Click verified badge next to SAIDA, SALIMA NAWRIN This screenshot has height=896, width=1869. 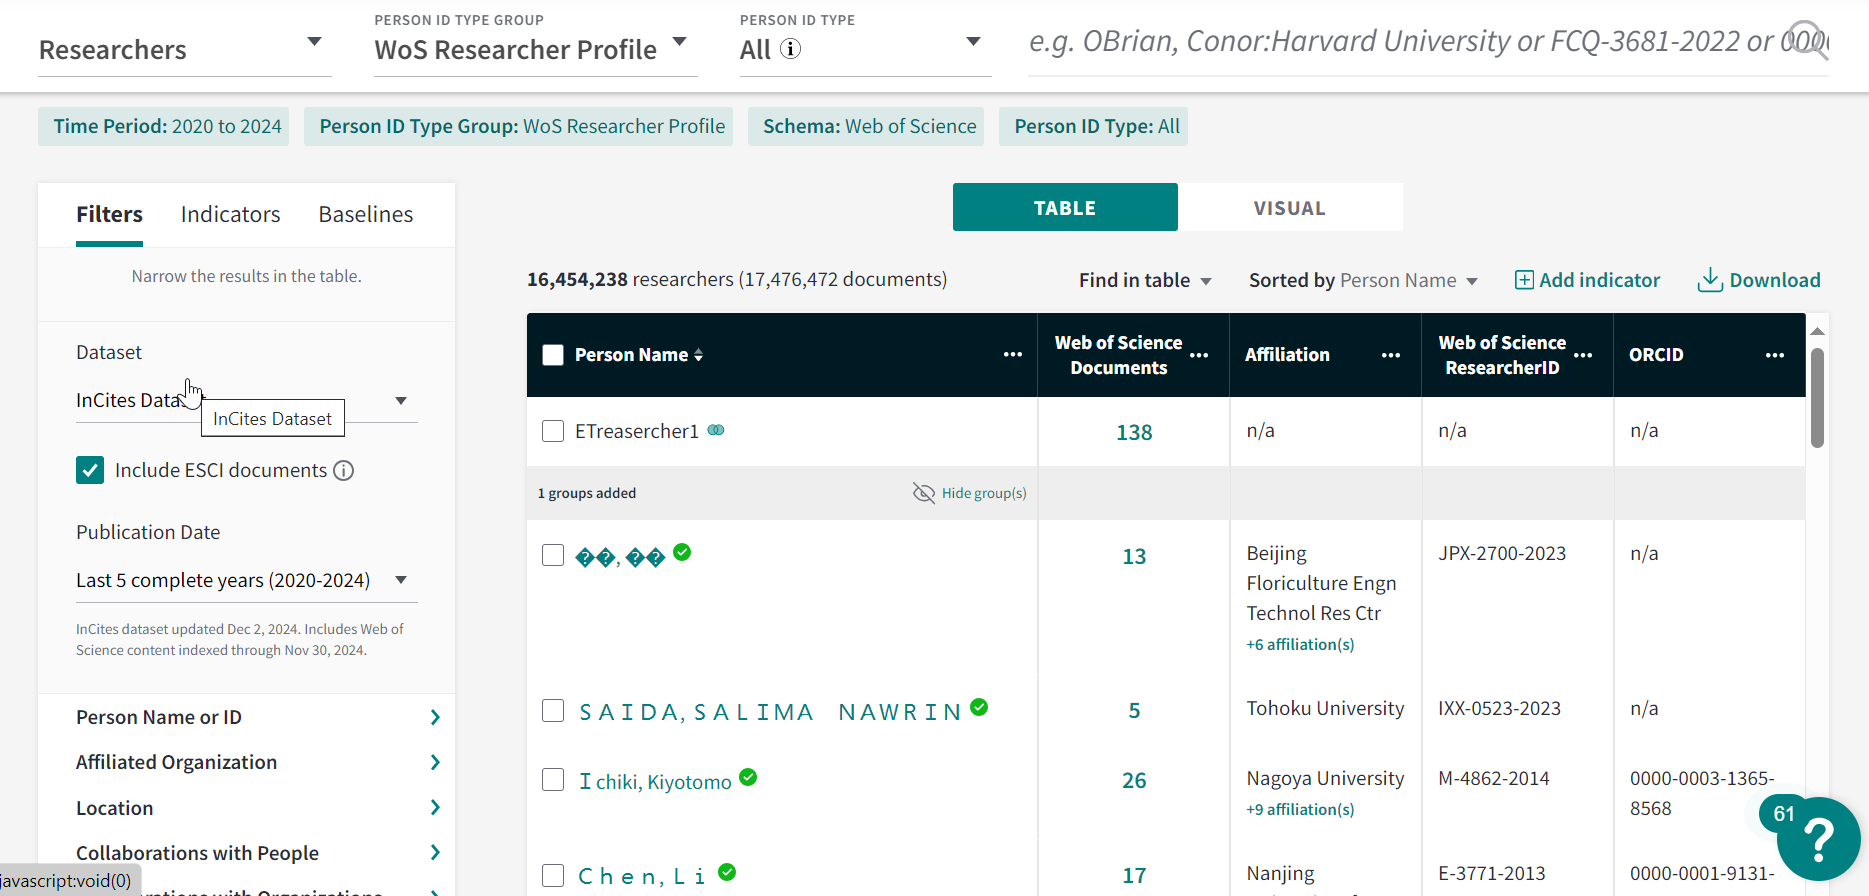tap(979, 707)
